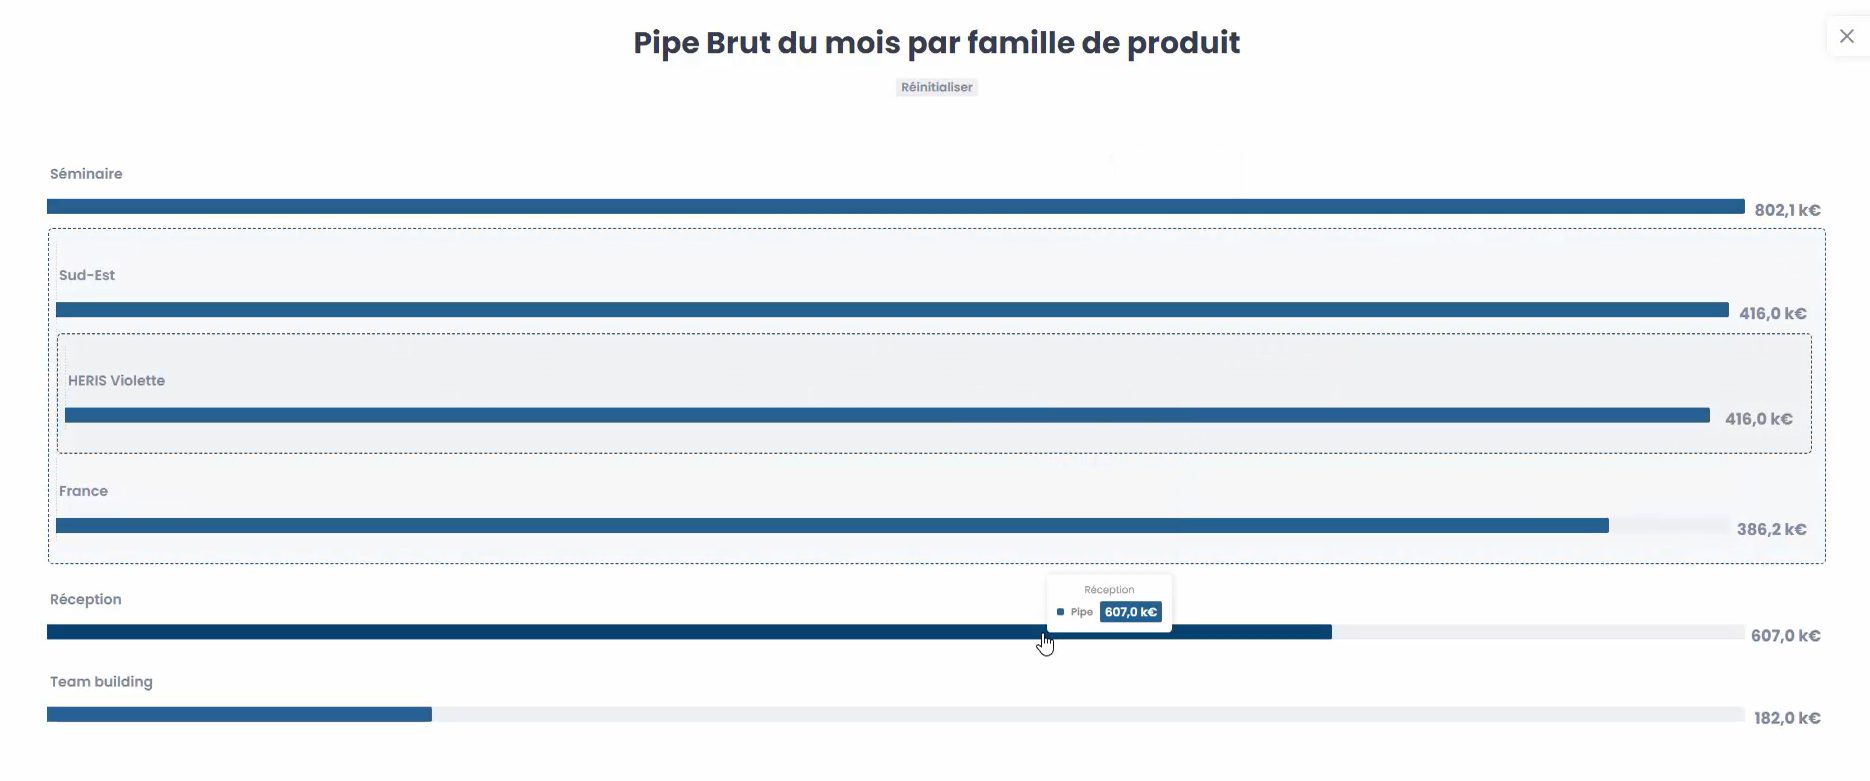Click the 607,0 k€ tooltip badge
The height and width of the screenshot is (781, 1870).
(x=1131, y=612)
